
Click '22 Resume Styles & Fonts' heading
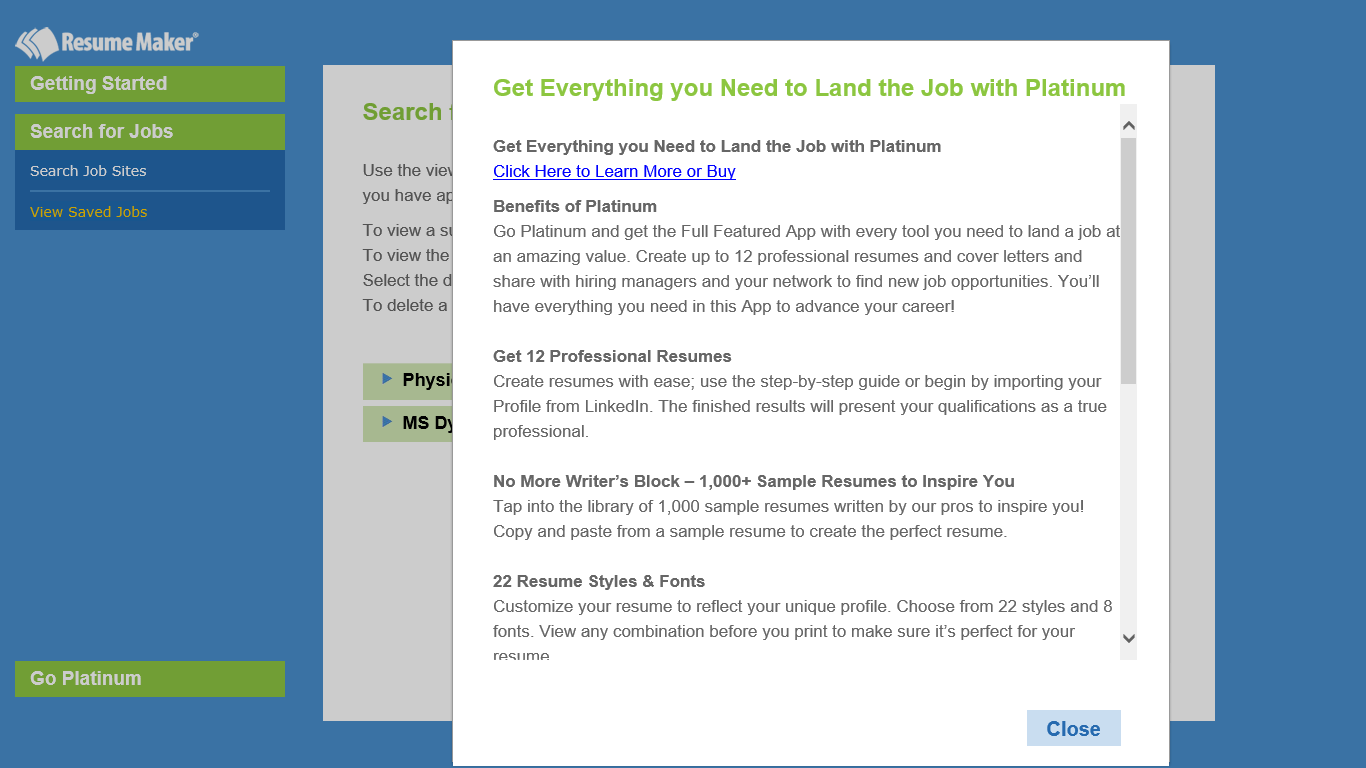599,581
